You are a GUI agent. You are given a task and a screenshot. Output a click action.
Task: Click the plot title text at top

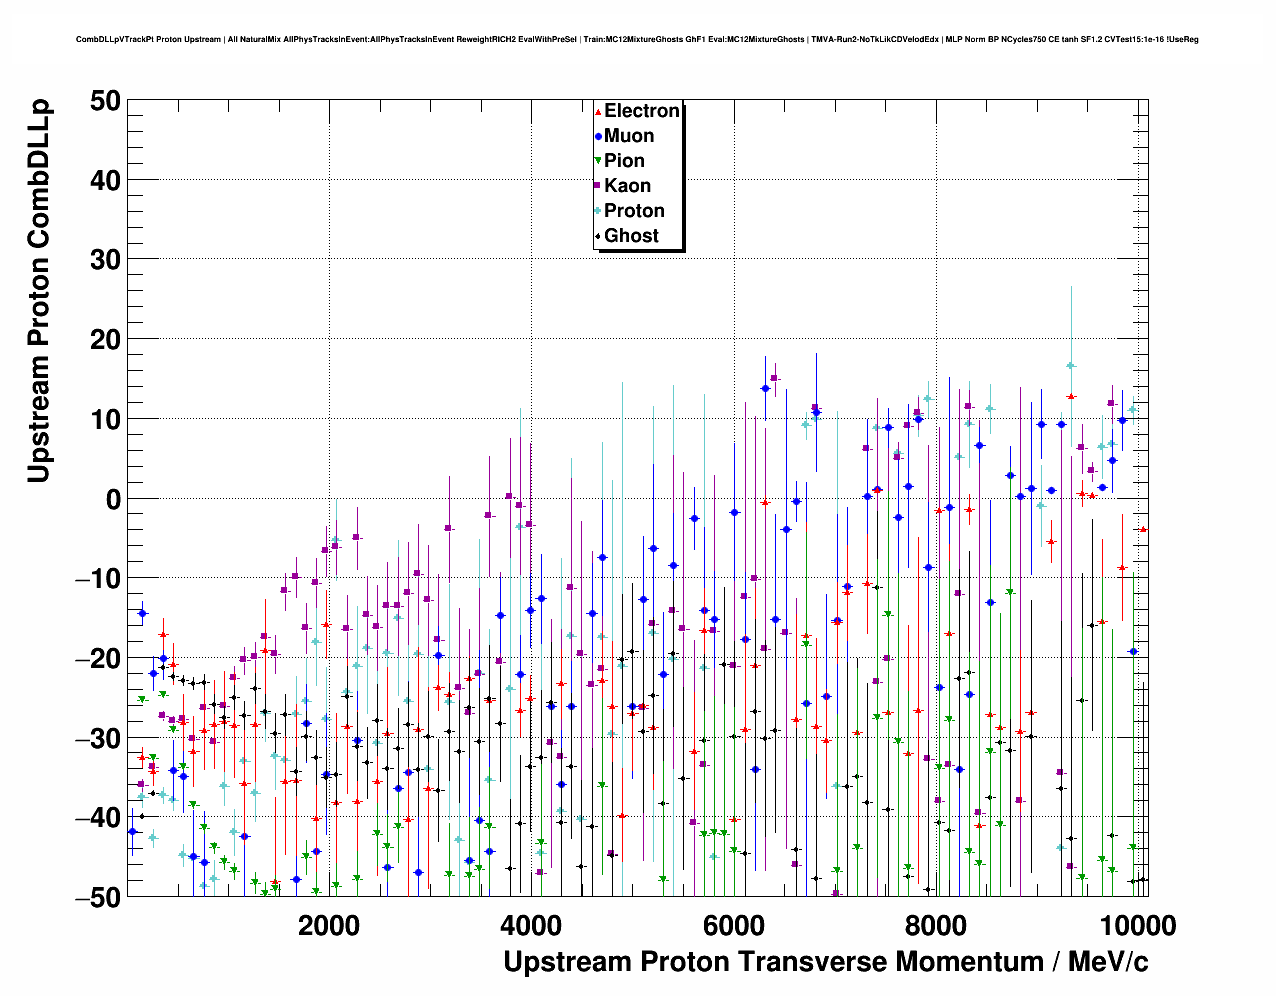(637, 40)
